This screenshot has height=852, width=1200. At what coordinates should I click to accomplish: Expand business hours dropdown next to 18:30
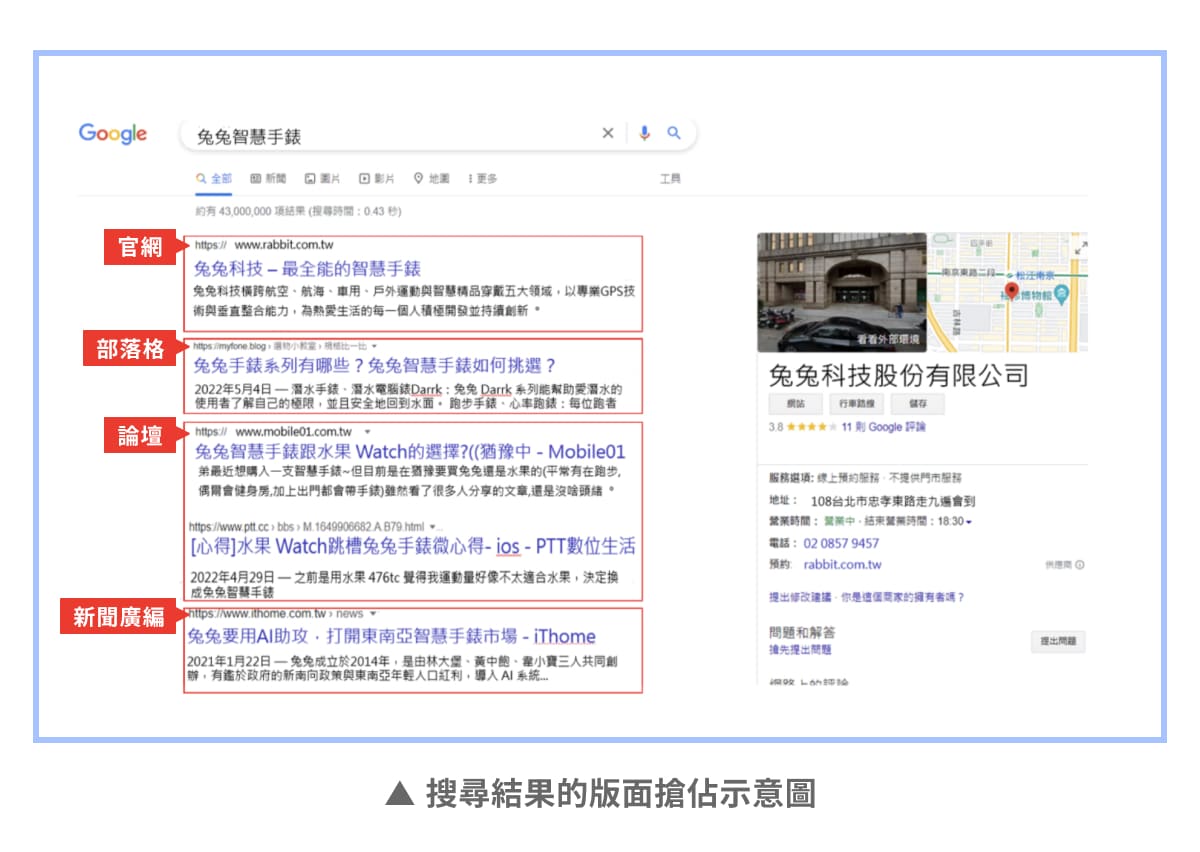(969, 522)
